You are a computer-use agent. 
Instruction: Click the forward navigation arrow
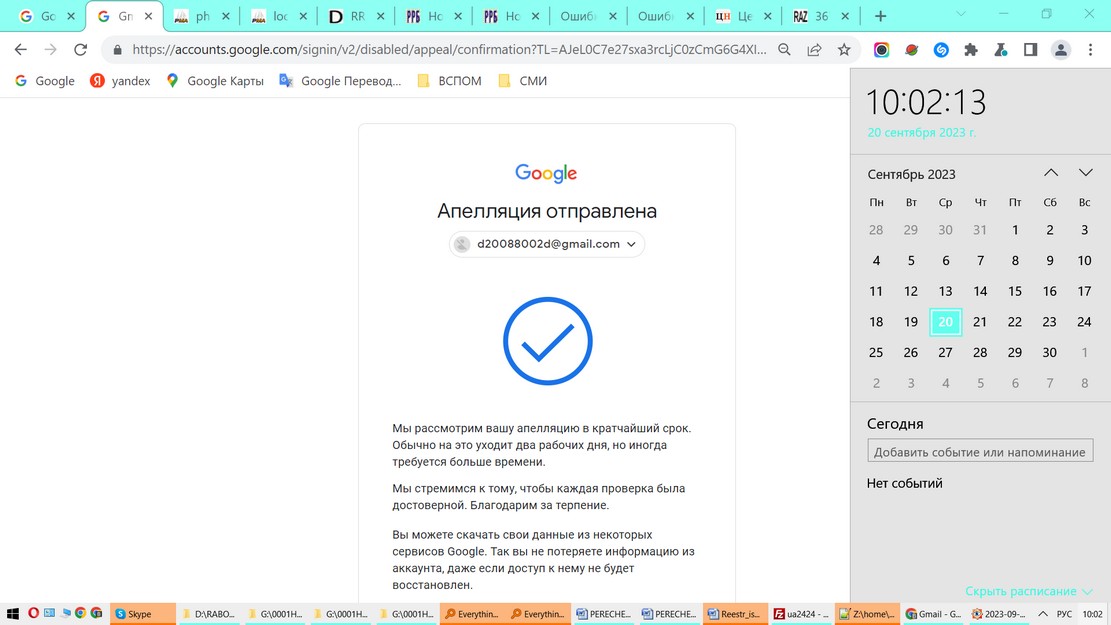pyautogui.click(x=50, y=50)
